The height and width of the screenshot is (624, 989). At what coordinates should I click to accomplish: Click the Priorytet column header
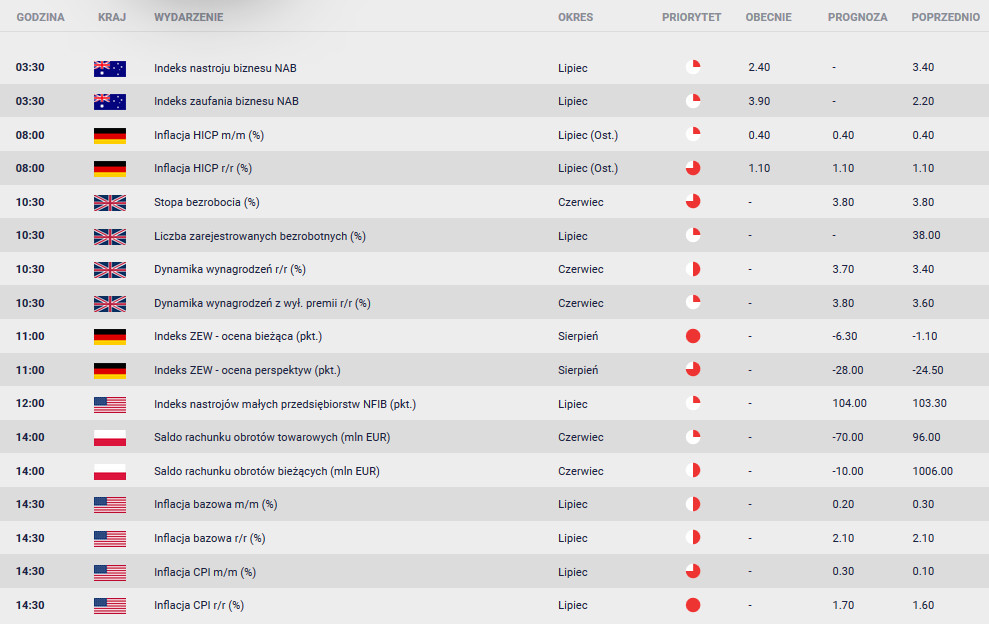click(x=691, y=18)
